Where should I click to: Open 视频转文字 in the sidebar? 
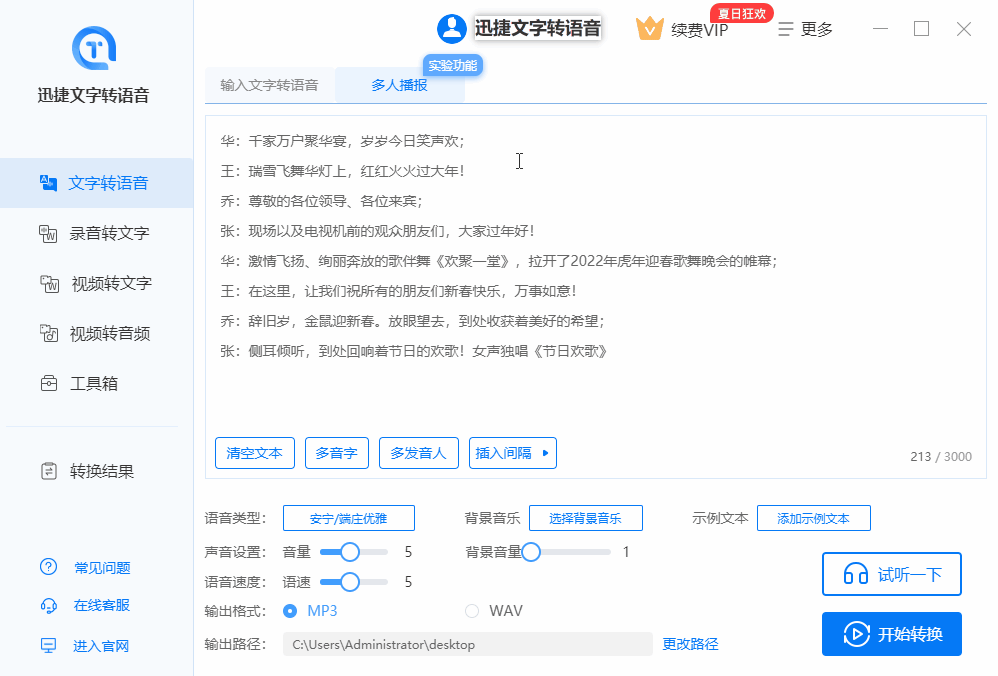(97, 284)
